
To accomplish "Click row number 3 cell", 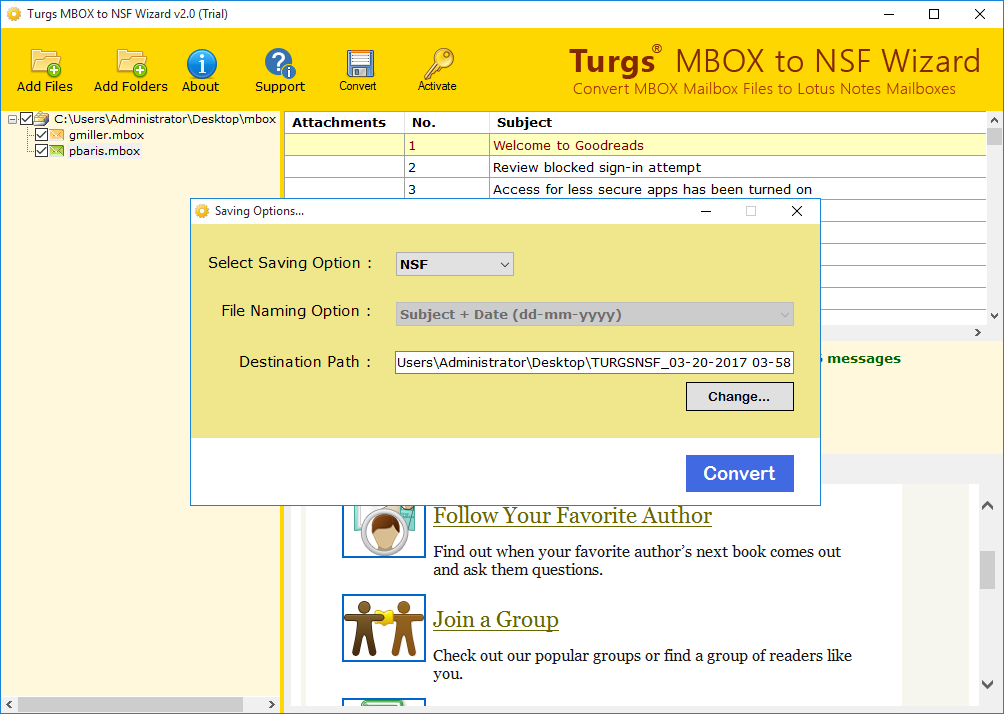I will (447, 189).
